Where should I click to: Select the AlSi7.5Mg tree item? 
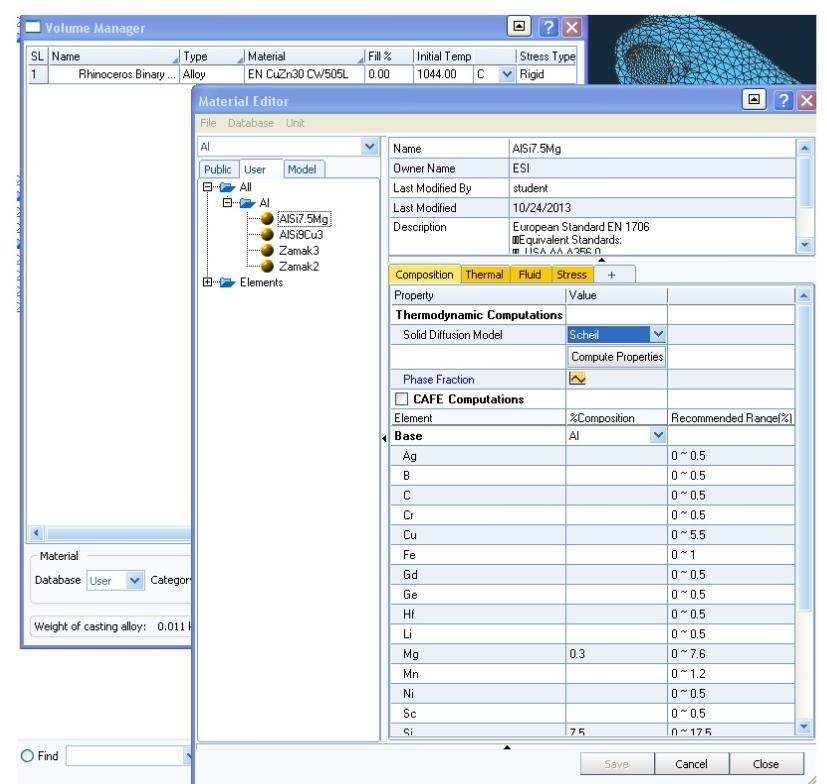click(304, 219)
